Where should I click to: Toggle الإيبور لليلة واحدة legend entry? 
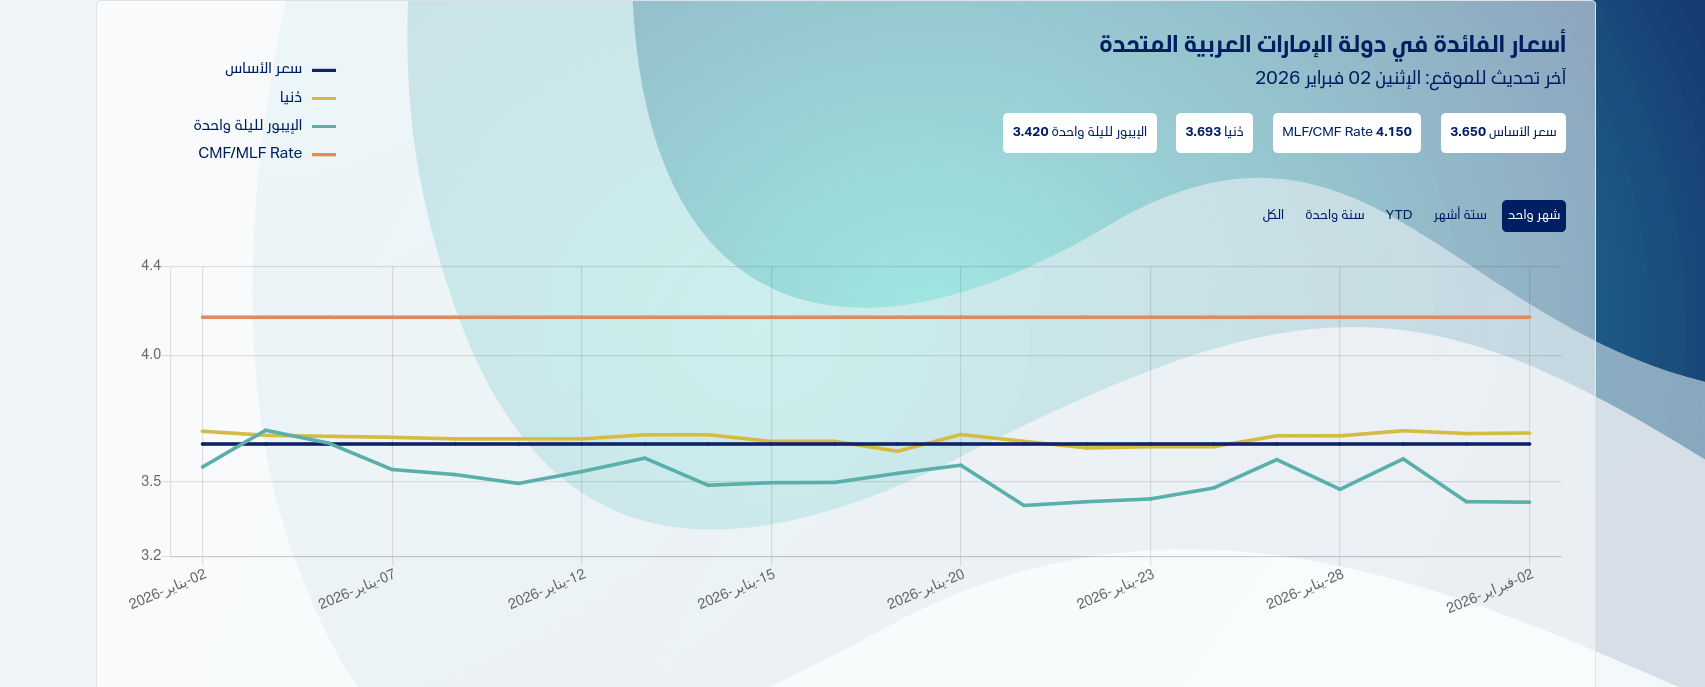click(x=248, y=125)
